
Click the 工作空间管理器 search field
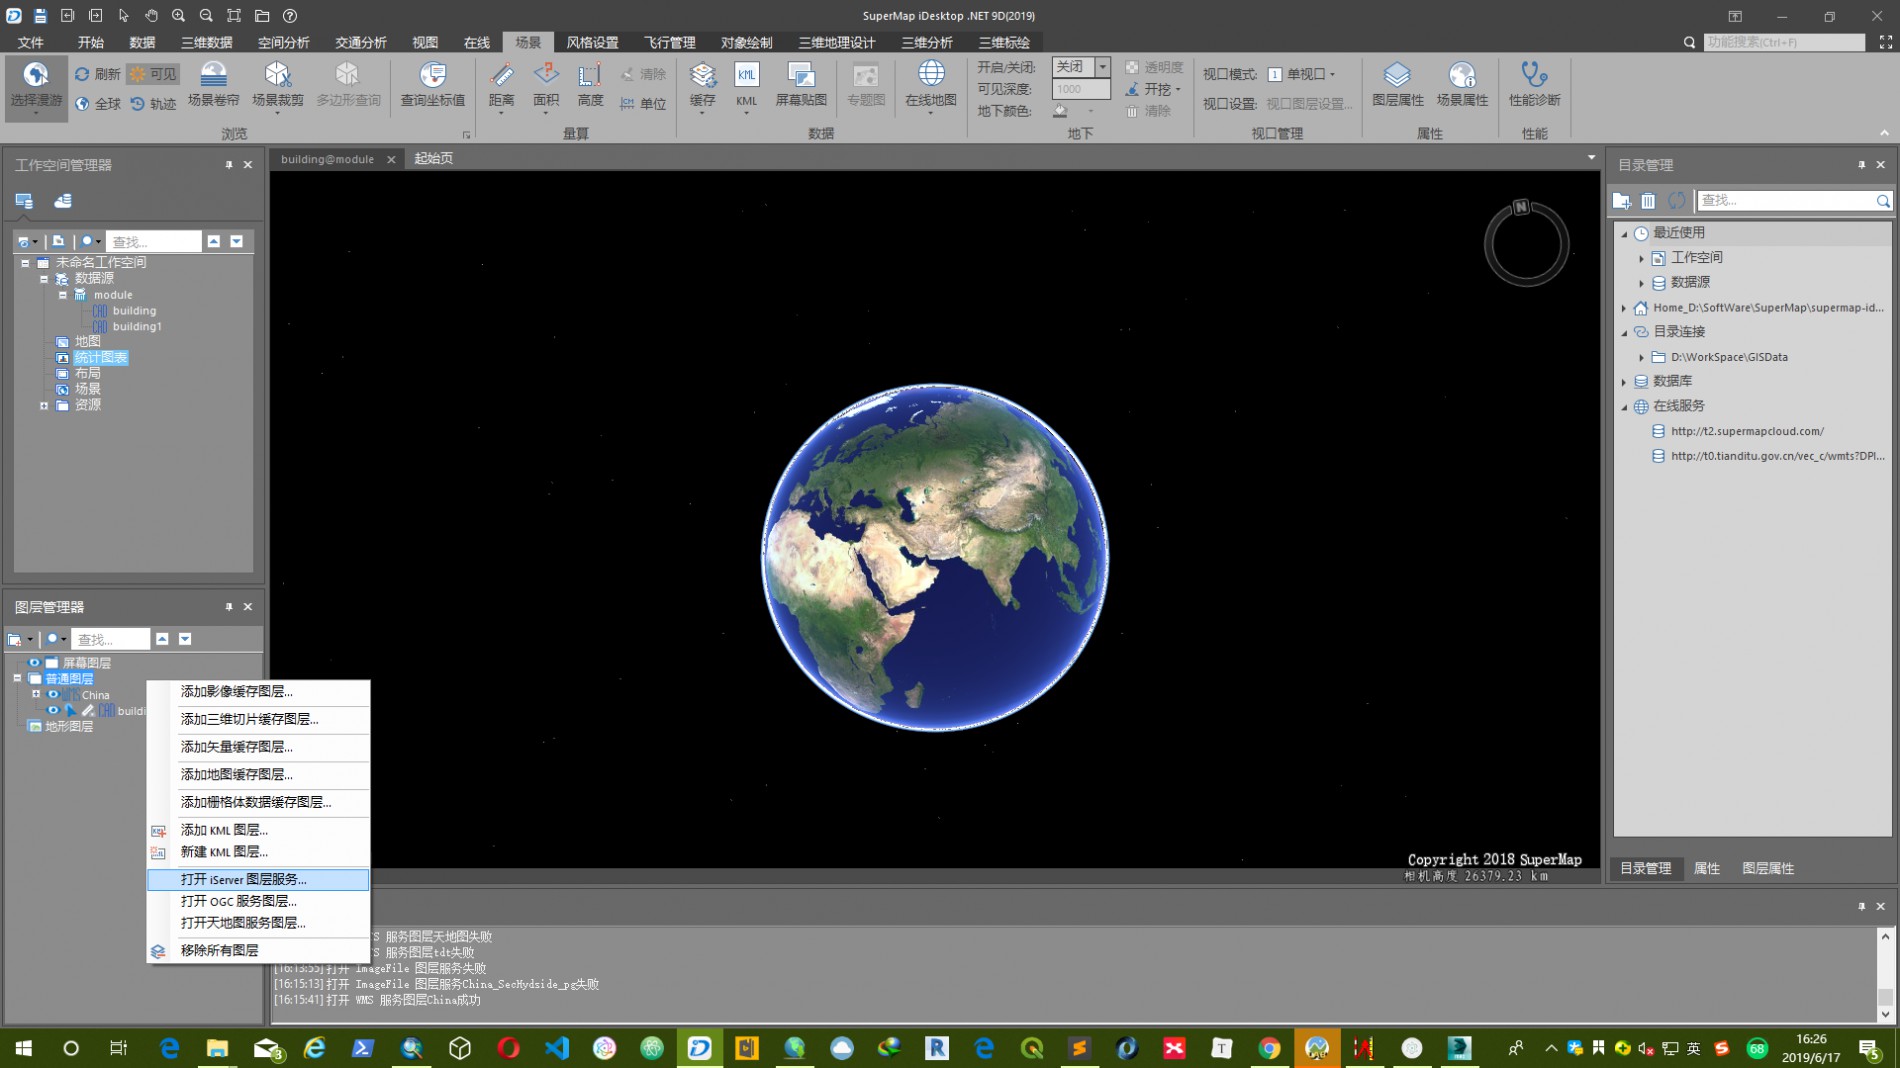[154, 241]
